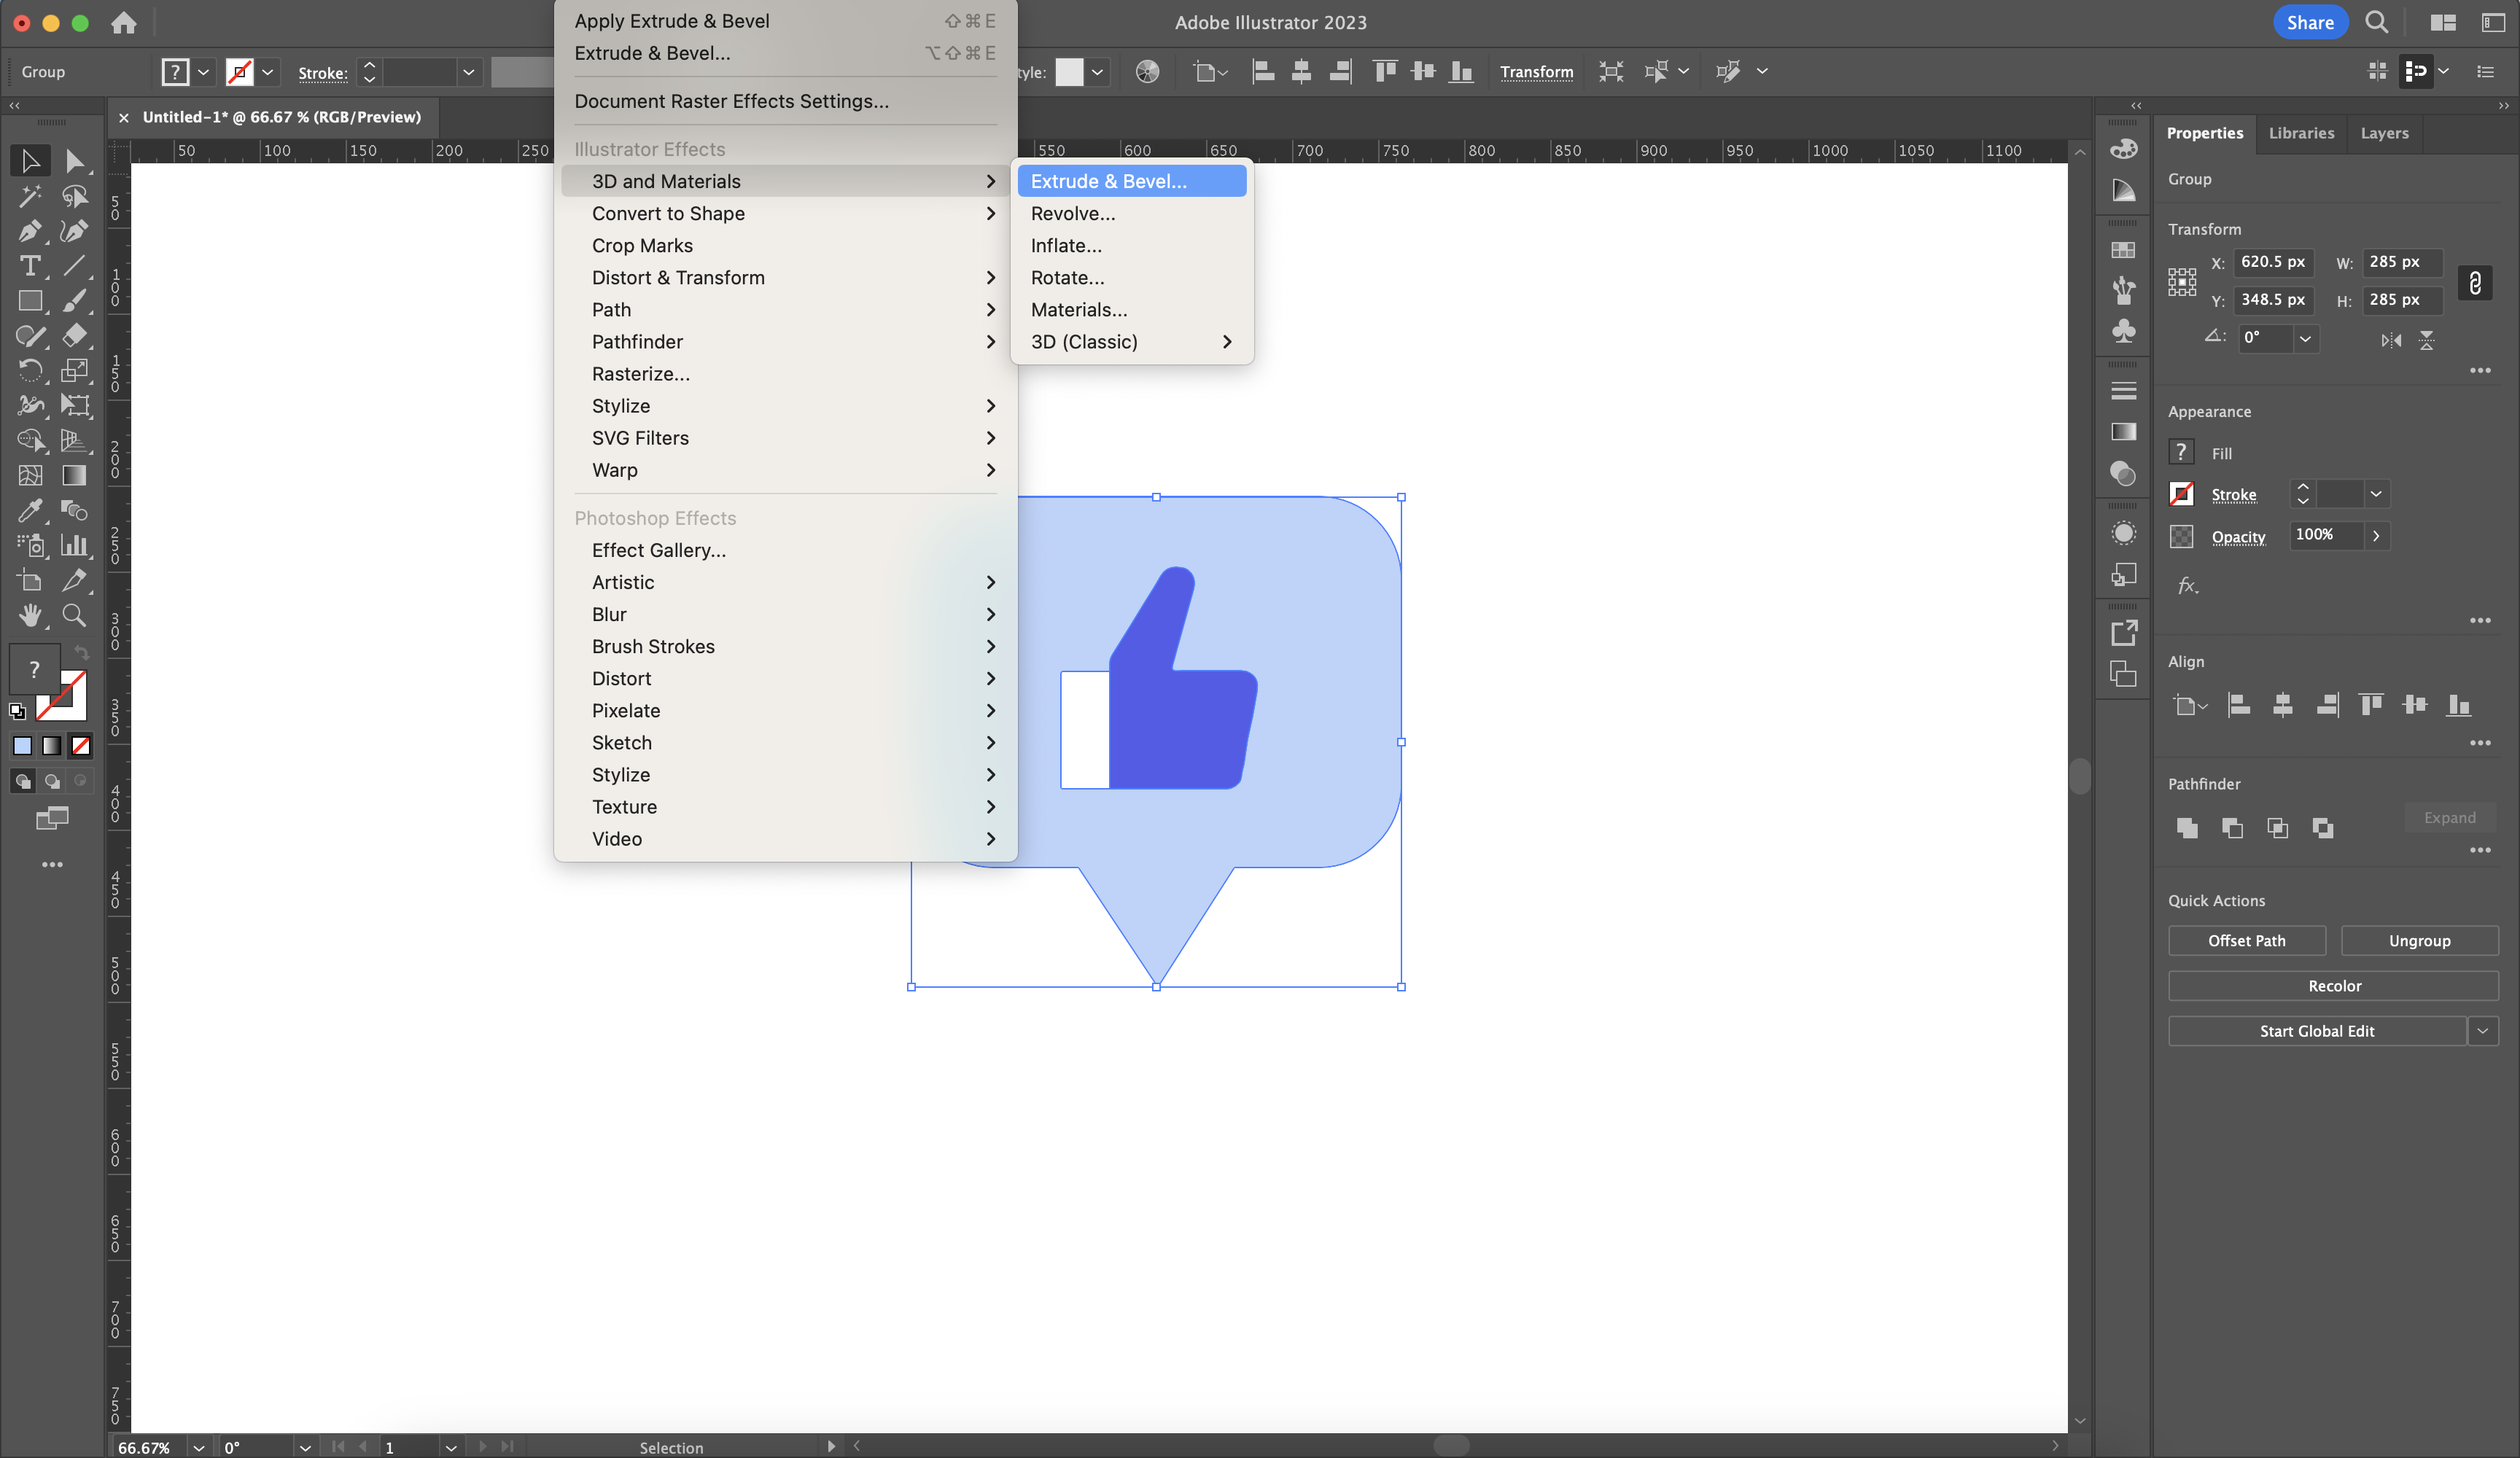
Task: Open stroke weight dropdown in Properties
Action: coord(2376,494)
